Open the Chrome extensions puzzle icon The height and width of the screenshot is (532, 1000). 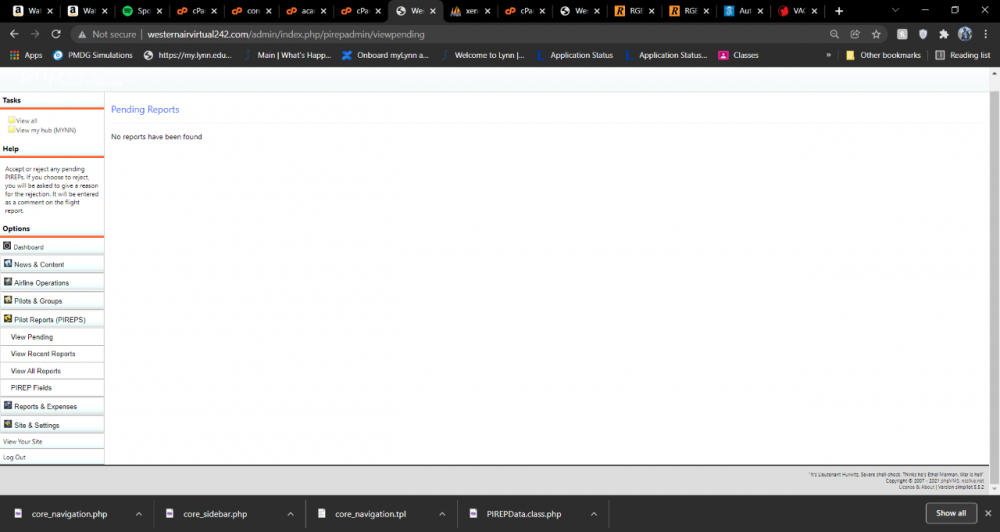click(x=943, y=34)
